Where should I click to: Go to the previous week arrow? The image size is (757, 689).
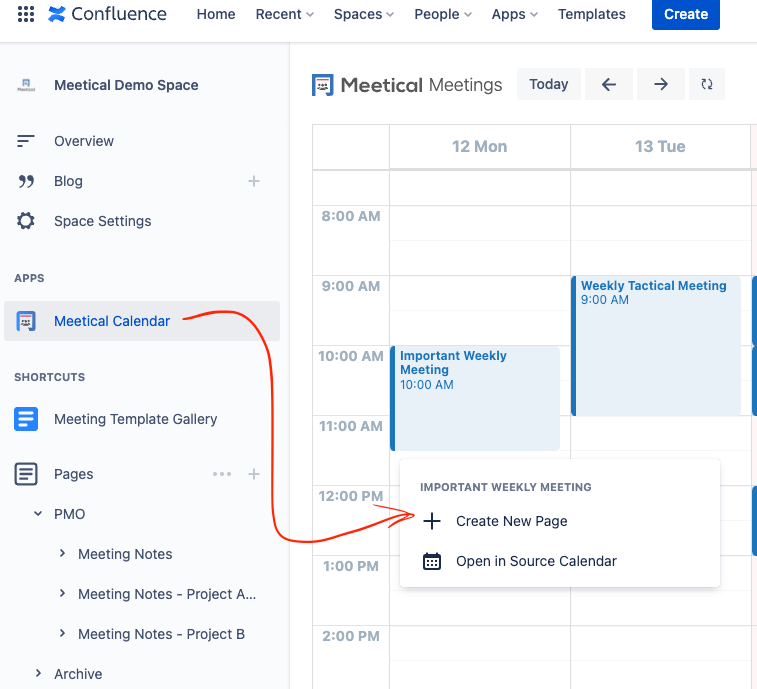click(x=609, y=84)
